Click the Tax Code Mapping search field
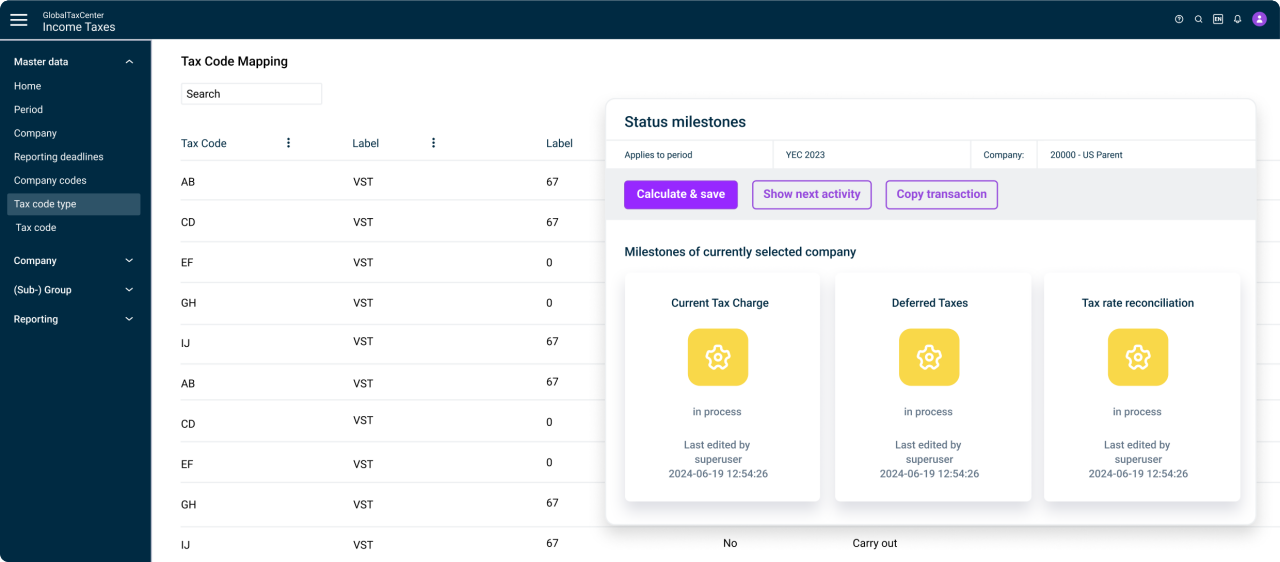 tap(251, 94)
